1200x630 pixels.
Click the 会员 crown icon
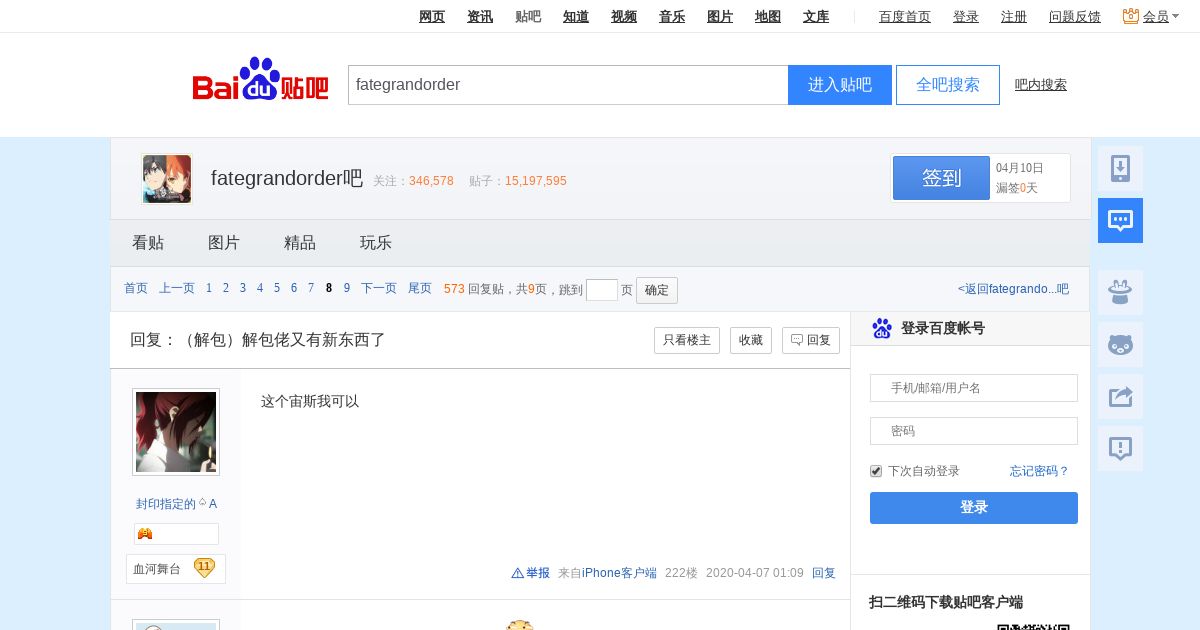coord(1131,16)
